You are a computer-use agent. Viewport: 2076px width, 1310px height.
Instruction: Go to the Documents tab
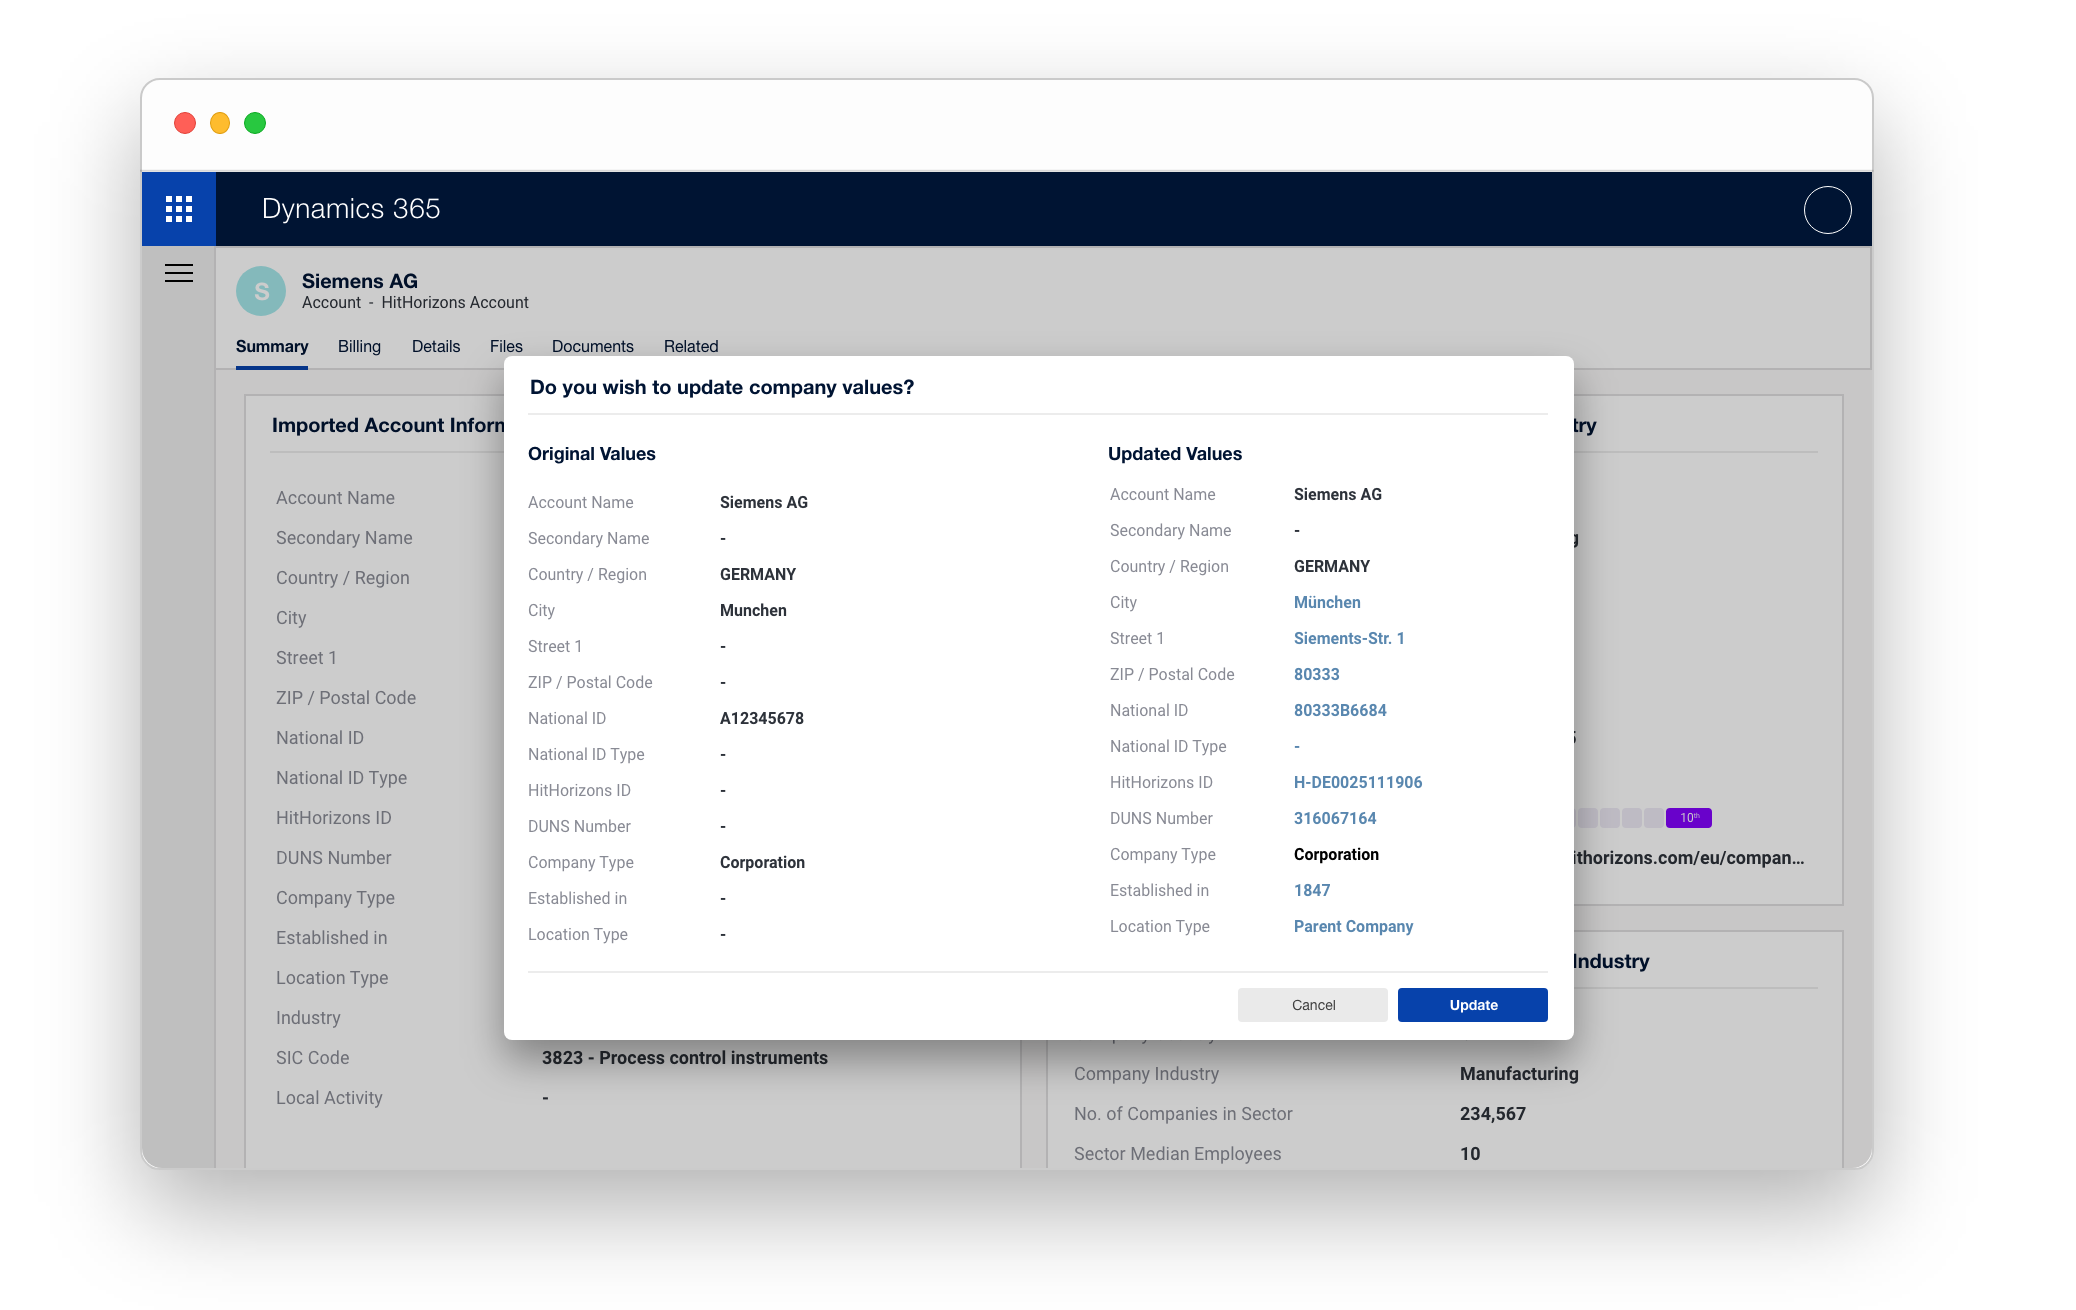[593, 346]
